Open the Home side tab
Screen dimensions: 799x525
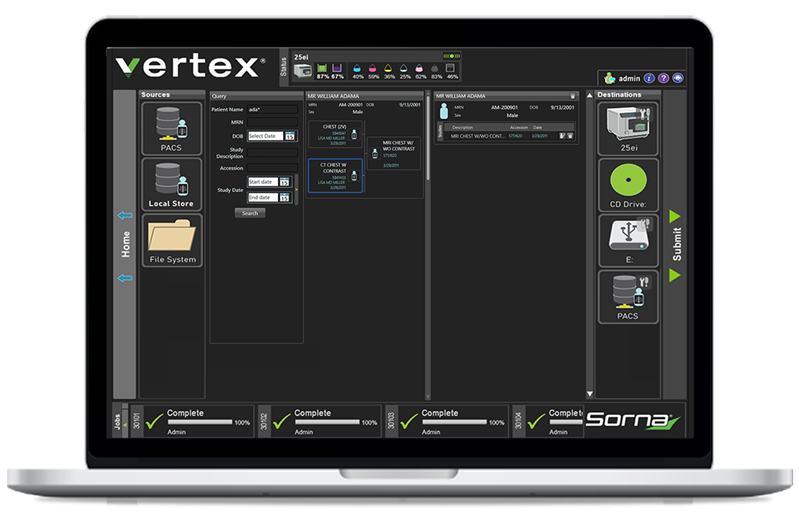(125, 245)
